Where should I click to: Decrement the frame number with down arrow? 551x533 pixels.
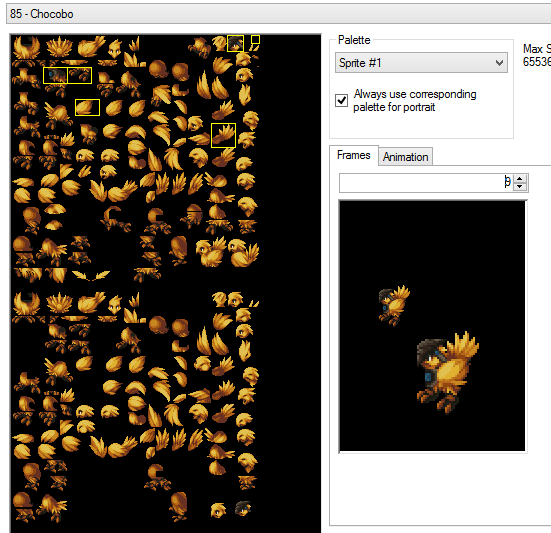point(520,187)
